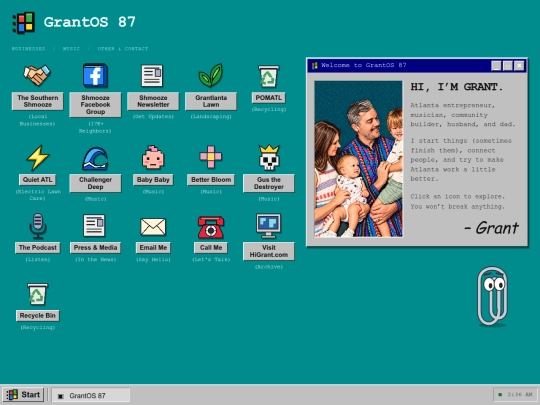
Task: Click the GrantOS 87 header logo icon
Action: click(23, 22)
